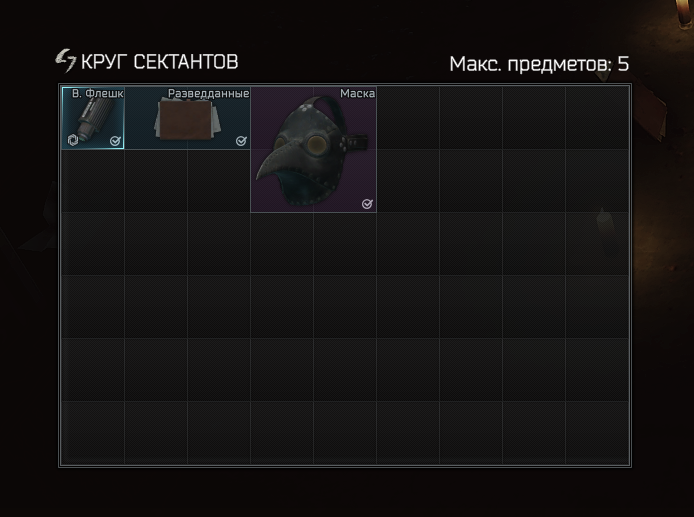Image resolution: width=694 pixels, height=517 pixels.
Task: Click the cultist circle logo beside the title
Action: coord(66,61)
